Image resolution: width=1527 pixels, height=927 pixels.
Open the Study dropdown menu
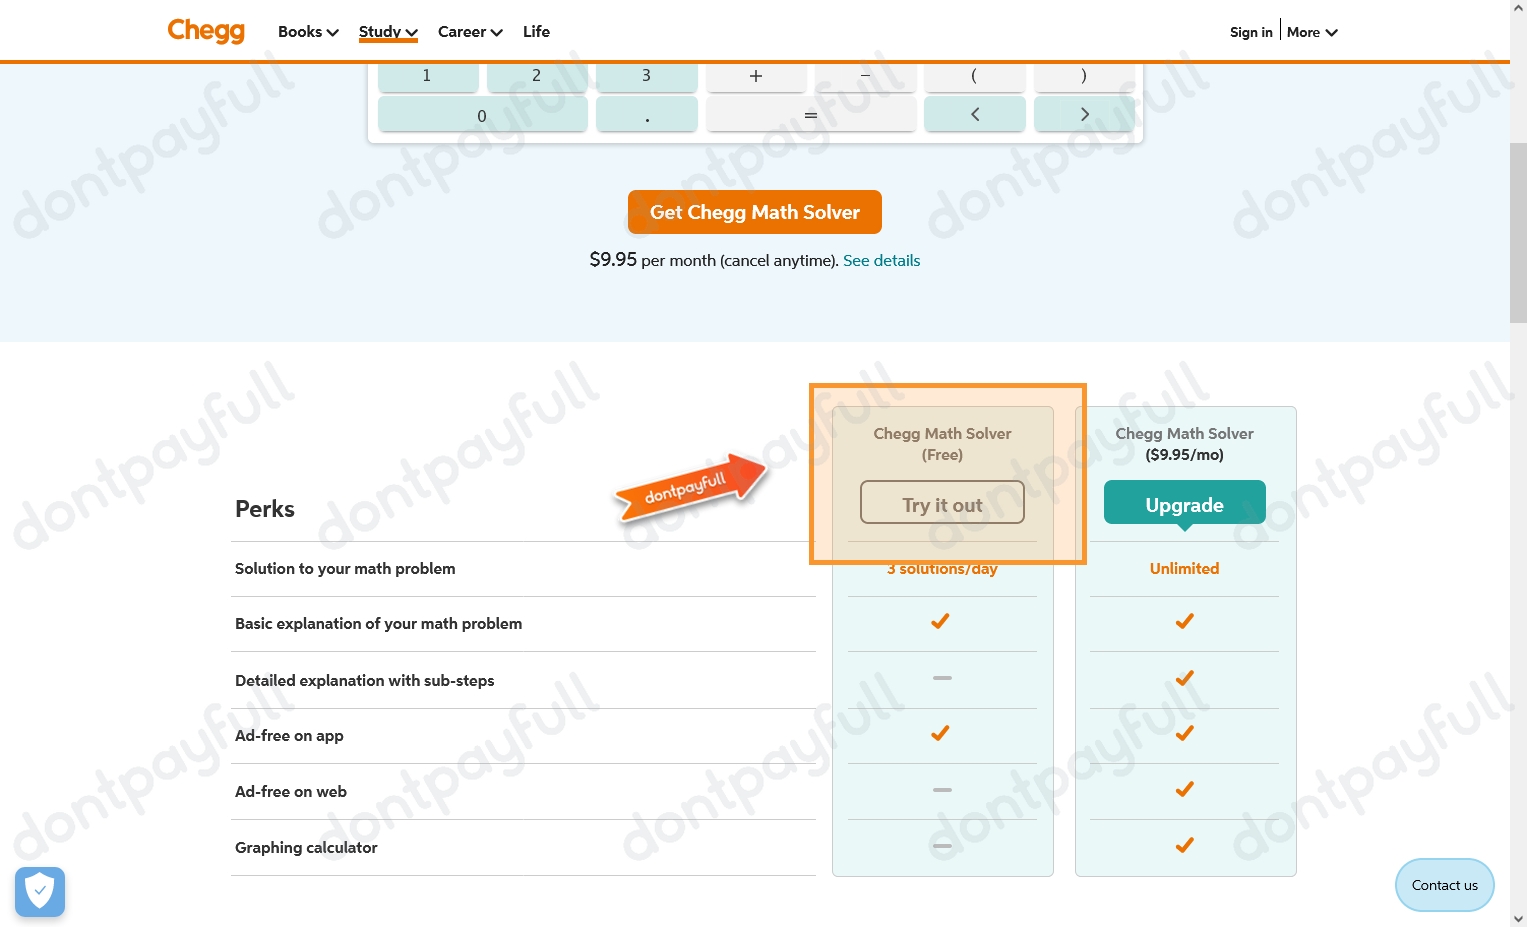(x=388, y=32)
